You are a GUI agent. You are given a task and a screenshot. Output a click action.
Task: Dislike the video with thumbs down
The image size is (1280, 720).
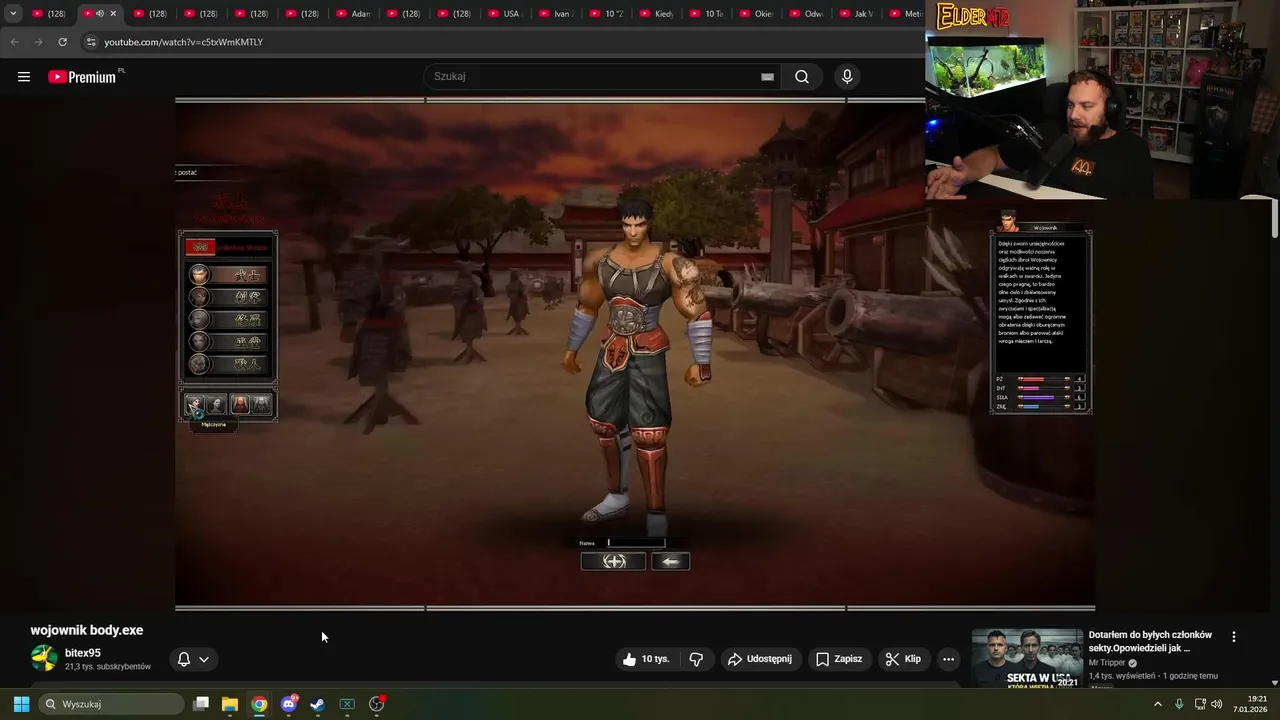[697, 659]
